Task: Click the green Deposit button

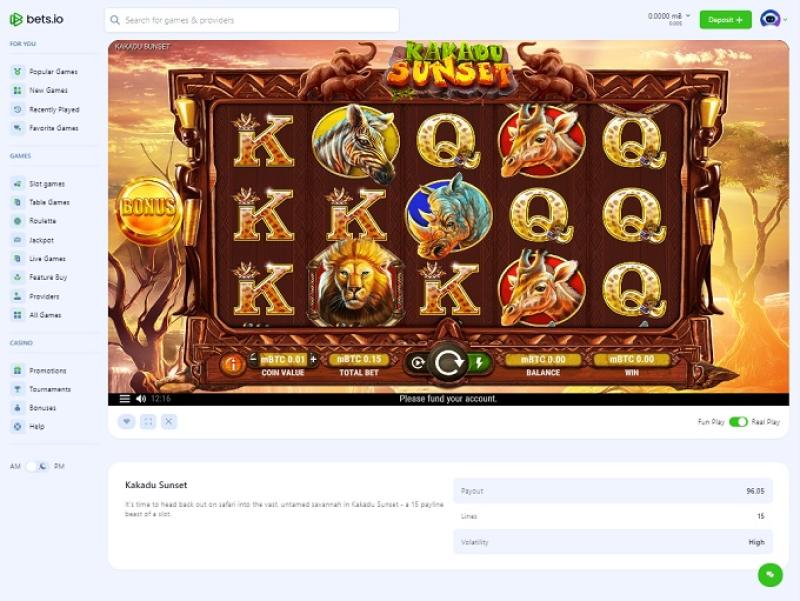Action: click(725, 20)
